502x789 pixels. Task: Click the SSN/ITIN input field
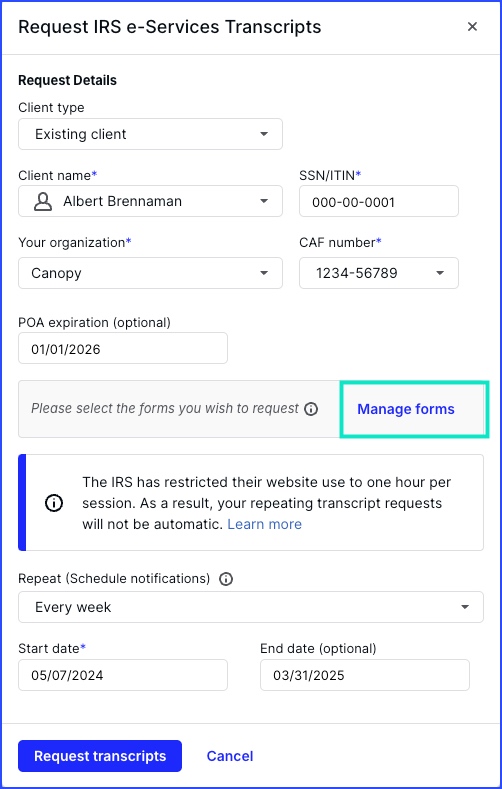click(x=379, y=201)
